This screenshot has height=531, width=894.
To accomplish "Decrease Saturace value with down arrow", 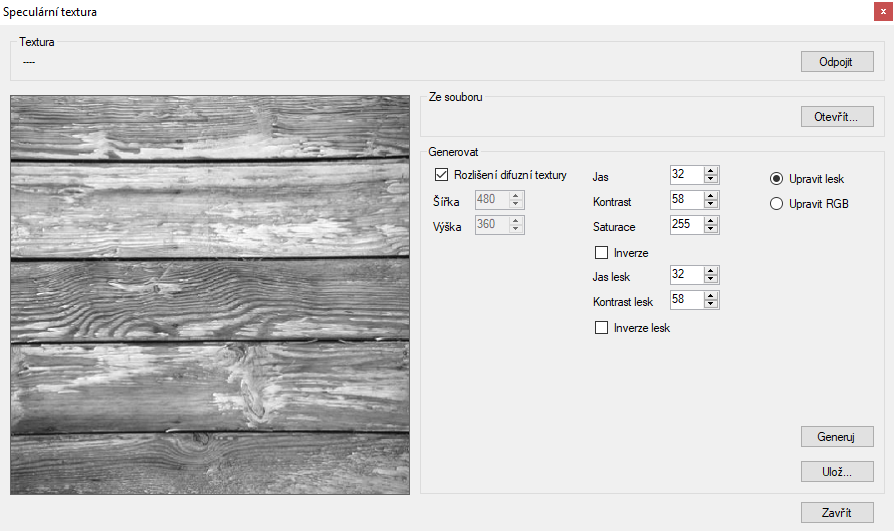I will [711, 229].
